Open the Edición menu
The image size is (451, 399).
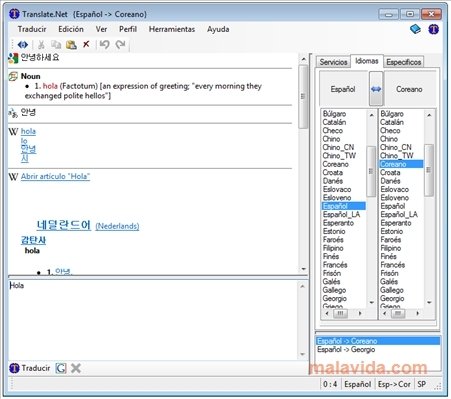tap(71, 29)
